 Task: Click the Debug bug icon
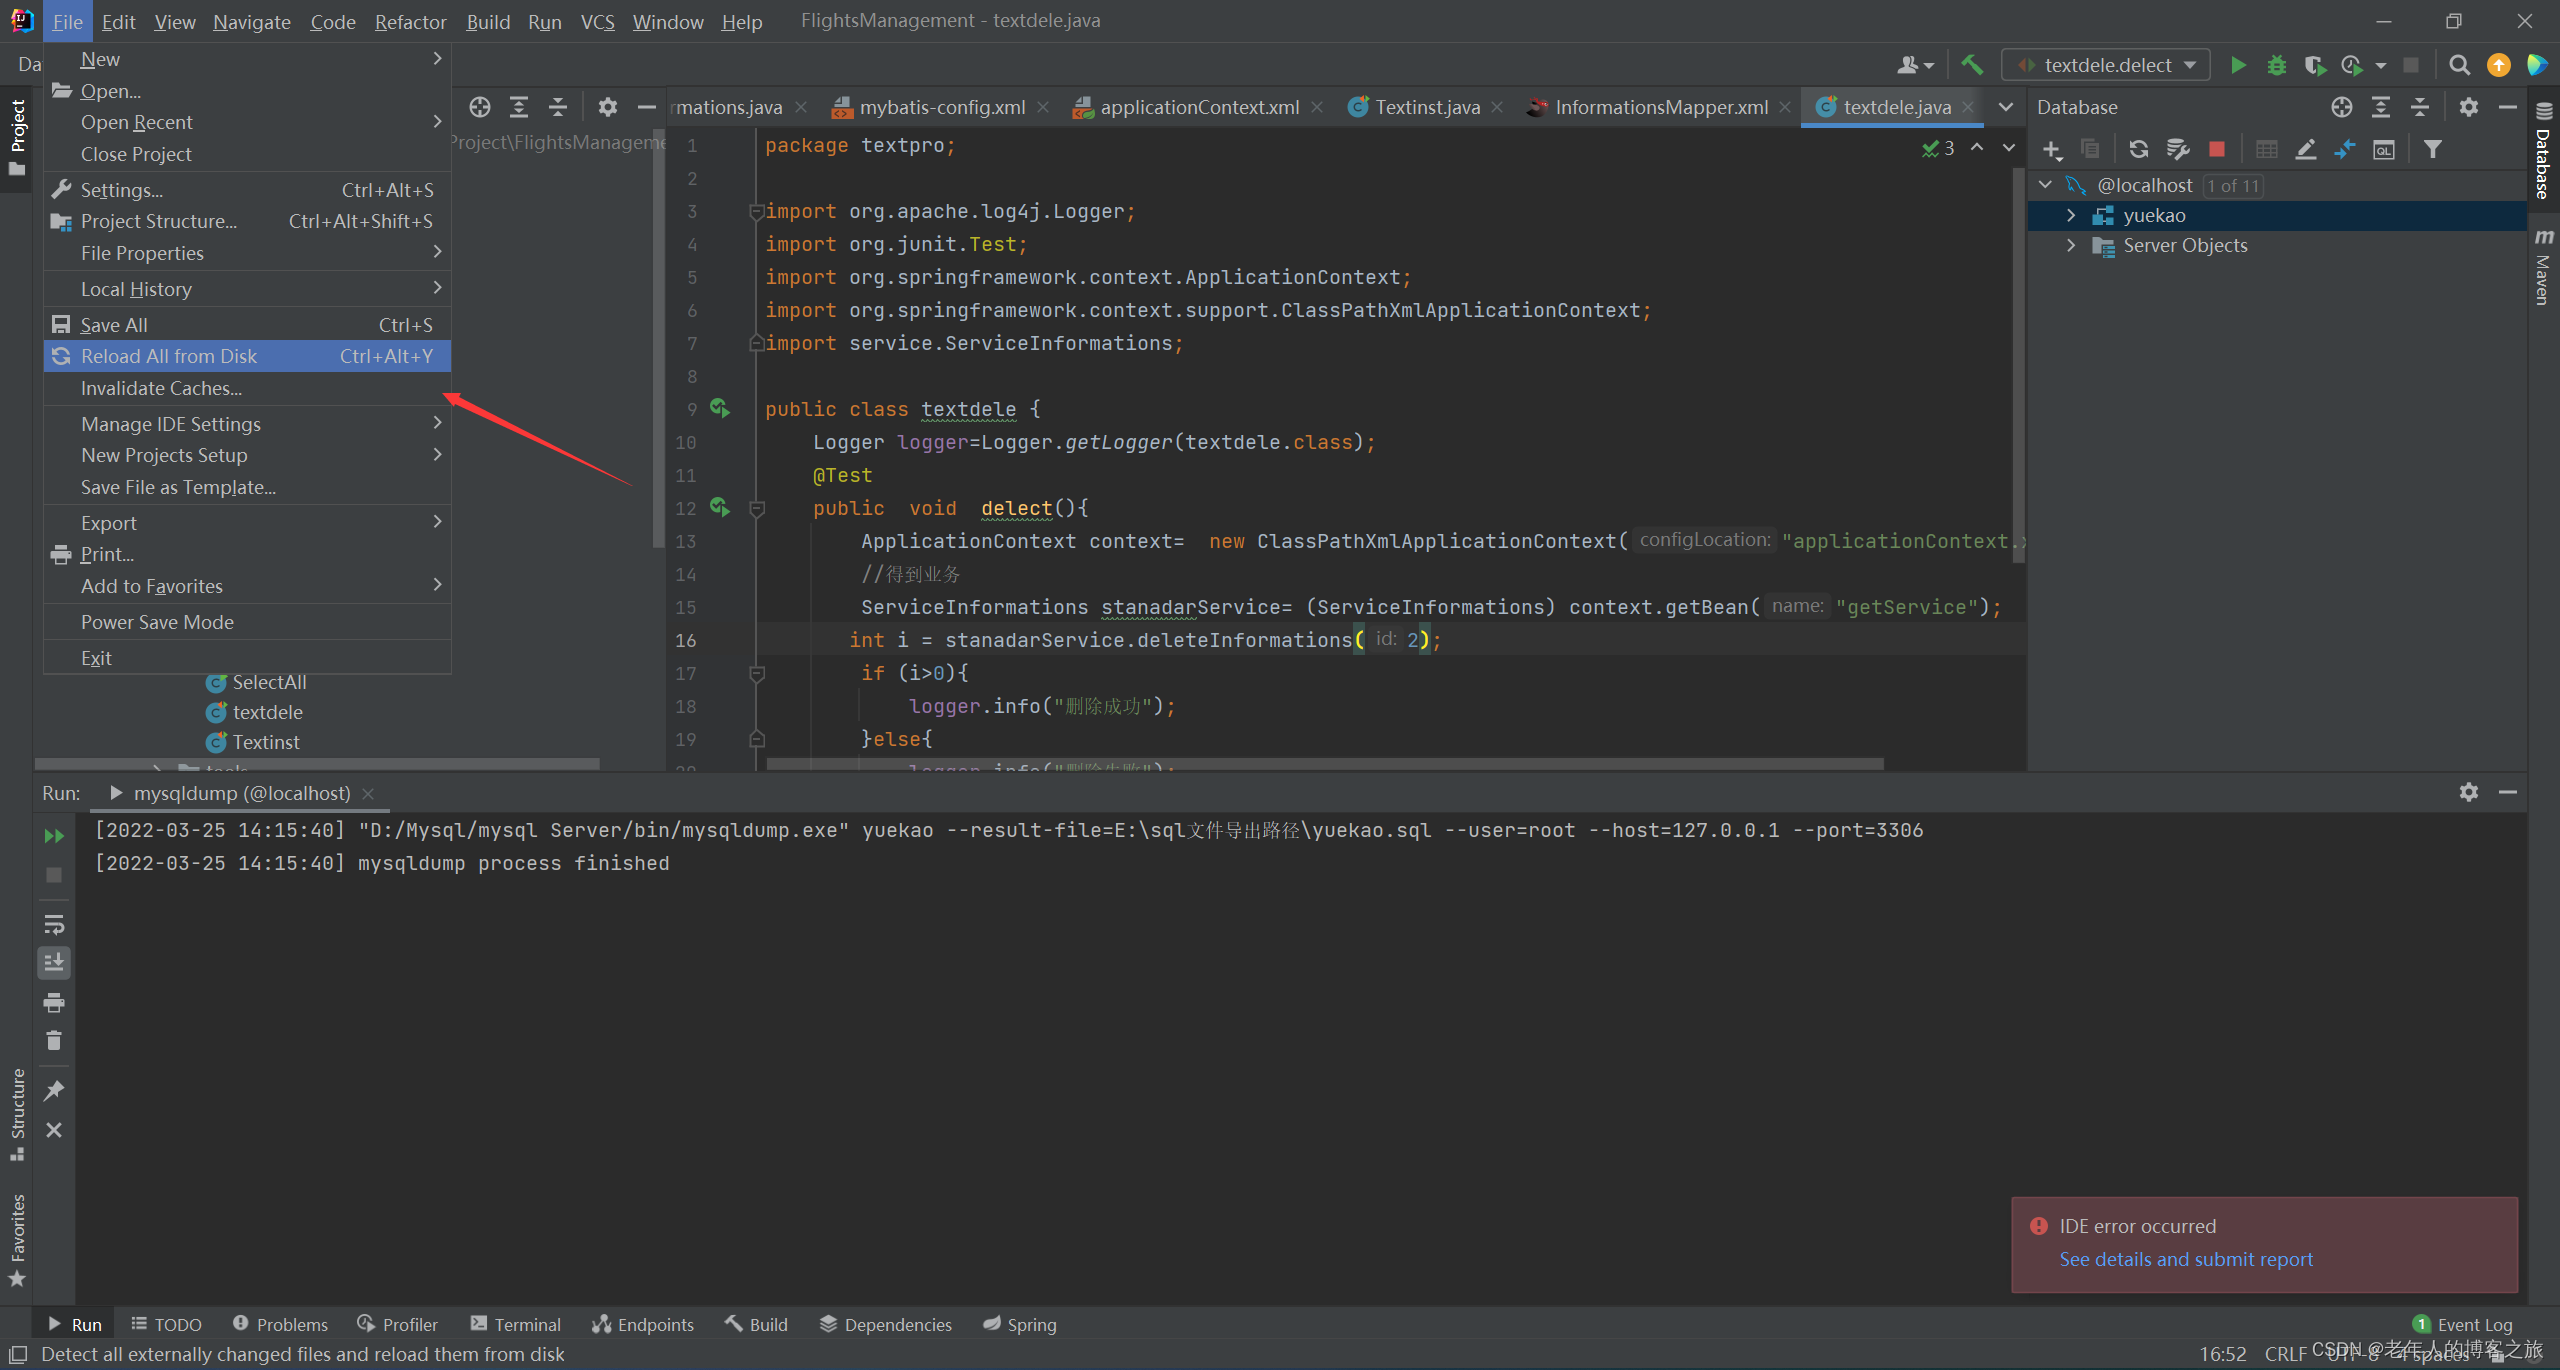[2277, 65]
